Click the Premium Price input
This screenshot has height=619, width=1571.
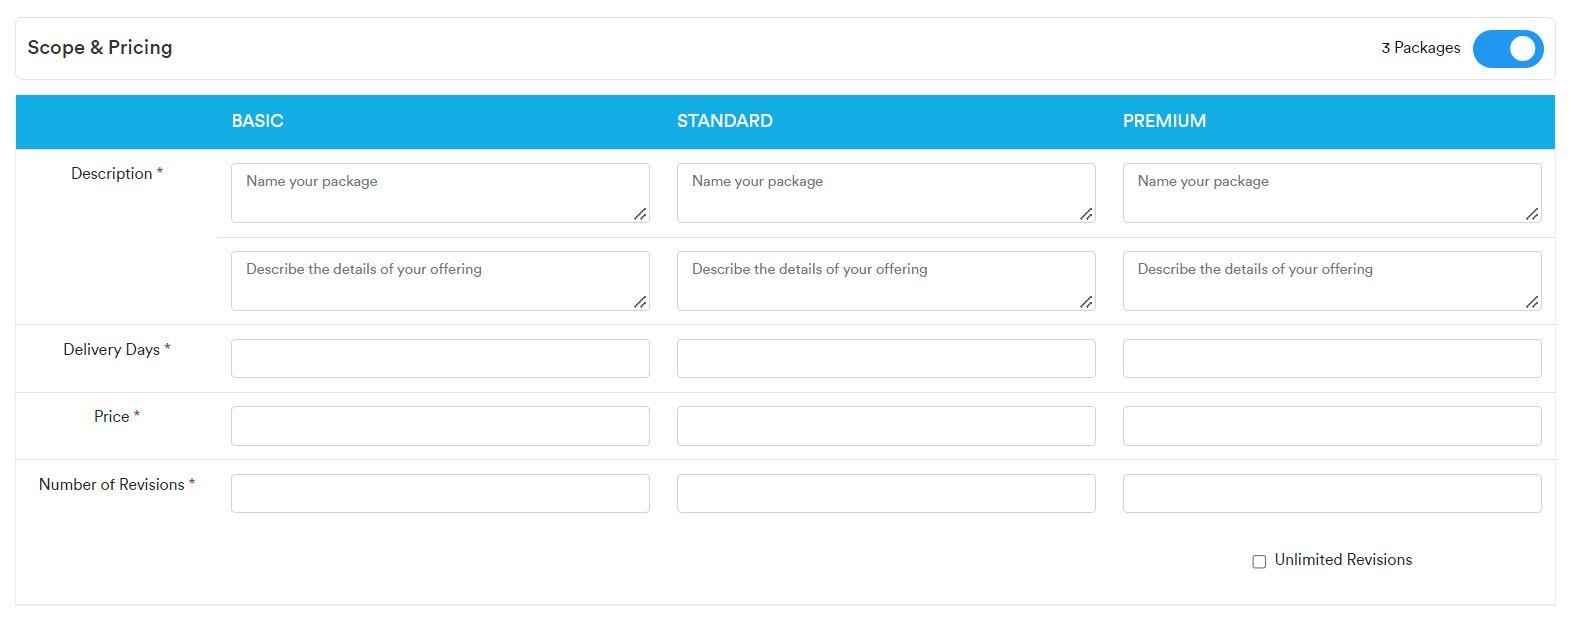pyautogui.click(x=1332, y=426)
